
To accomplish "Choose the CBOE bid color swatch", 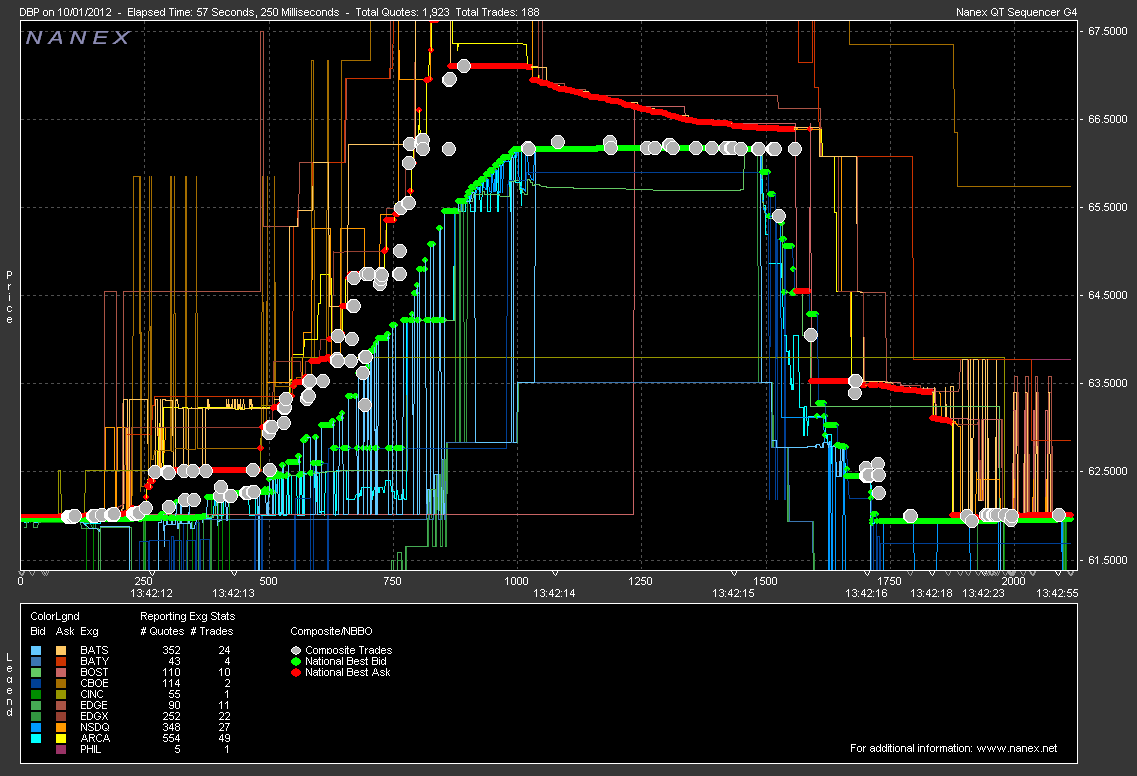I will pyautogui.click(x=36, y=683).
